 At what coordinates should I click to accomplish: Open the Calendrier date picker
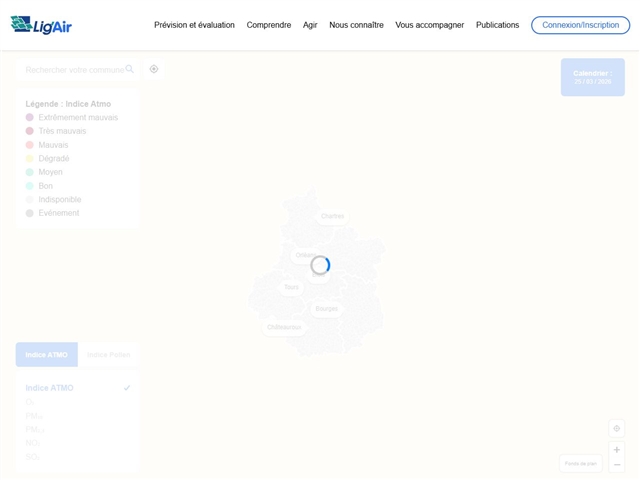pyautogui.click(x=592, y=77)
